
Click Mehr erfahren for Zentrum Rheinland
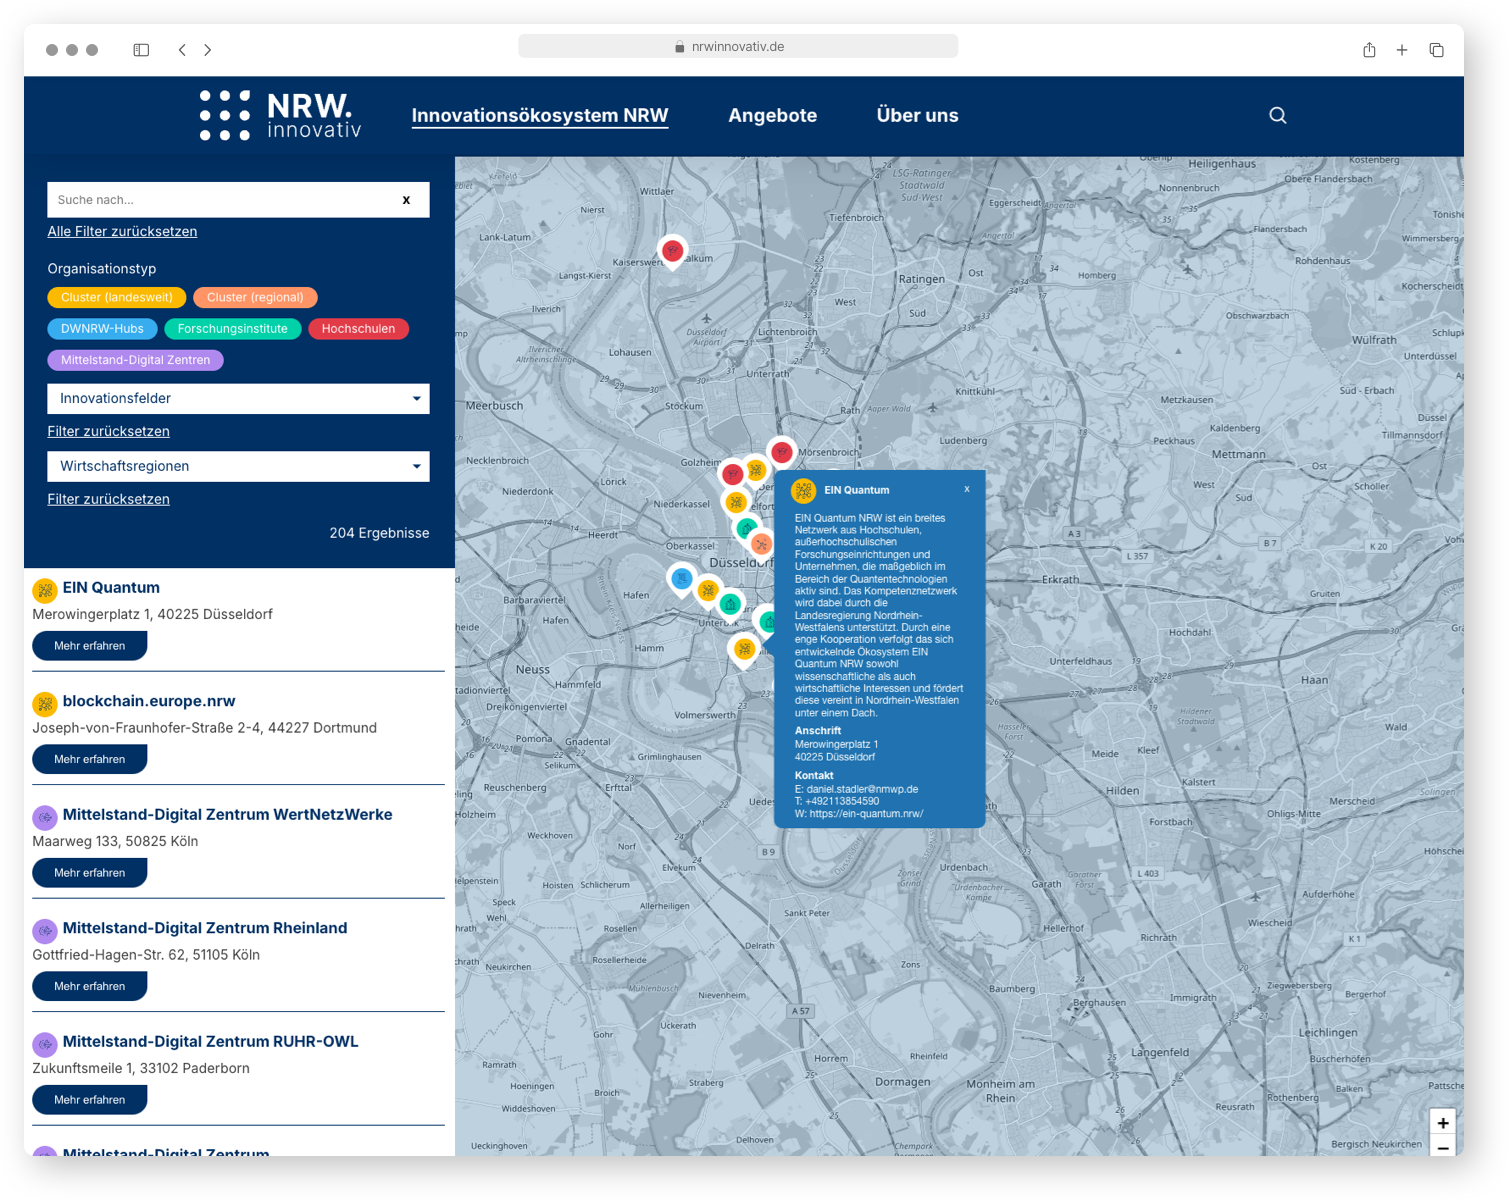point(90,987)
